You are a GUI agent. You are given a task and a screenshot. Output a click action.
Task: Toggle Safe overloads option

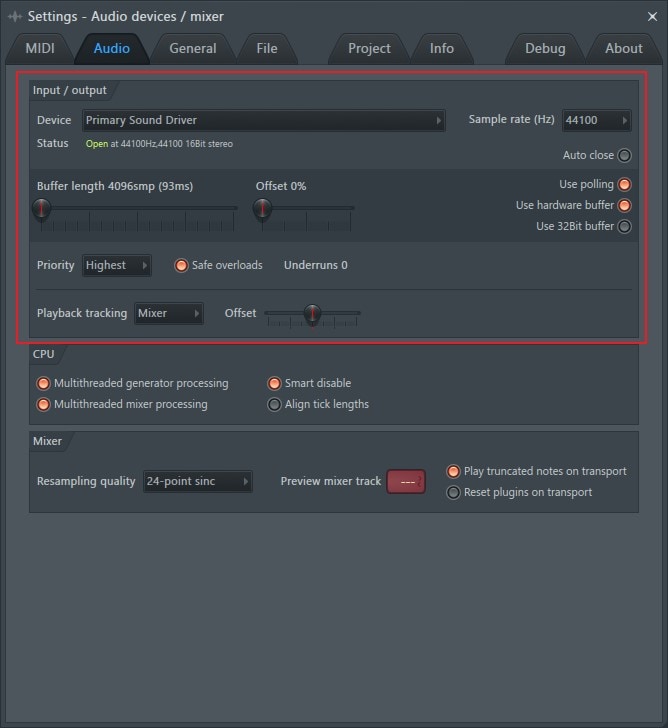pyautogui.click(x=181, y=265)
